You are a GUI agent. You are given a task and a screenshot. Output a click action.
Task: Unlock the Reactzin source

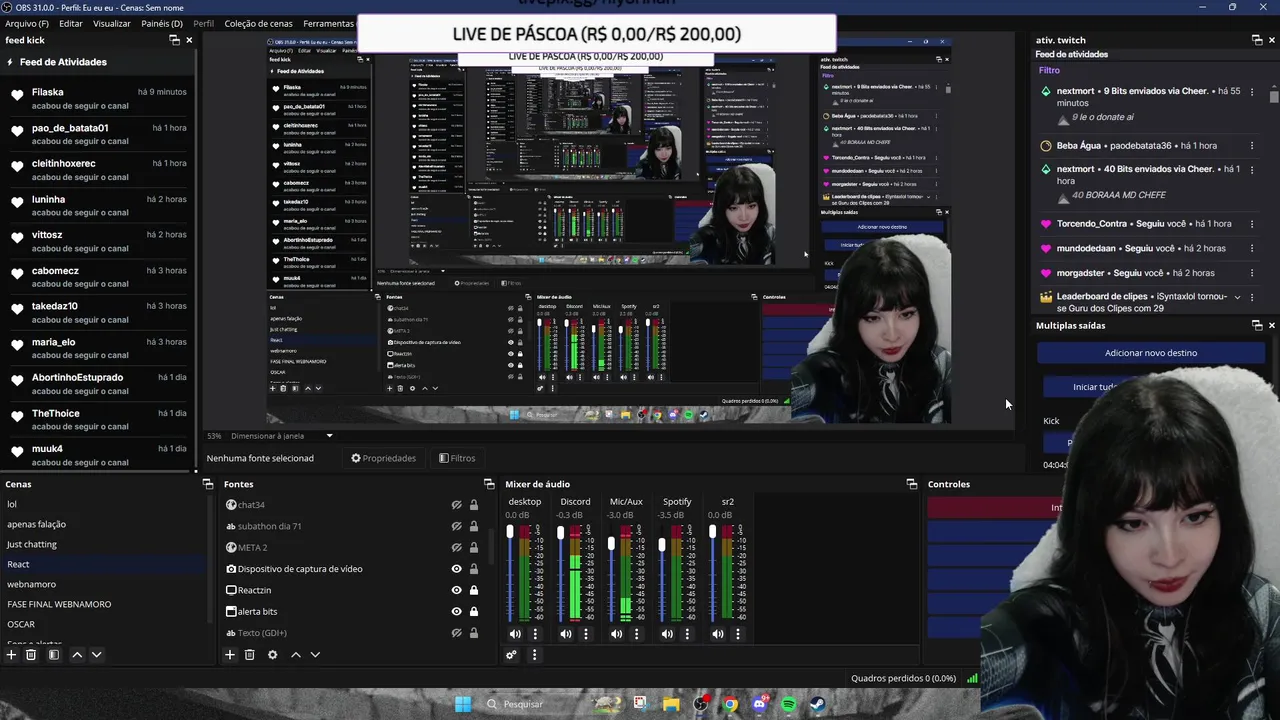474,590
